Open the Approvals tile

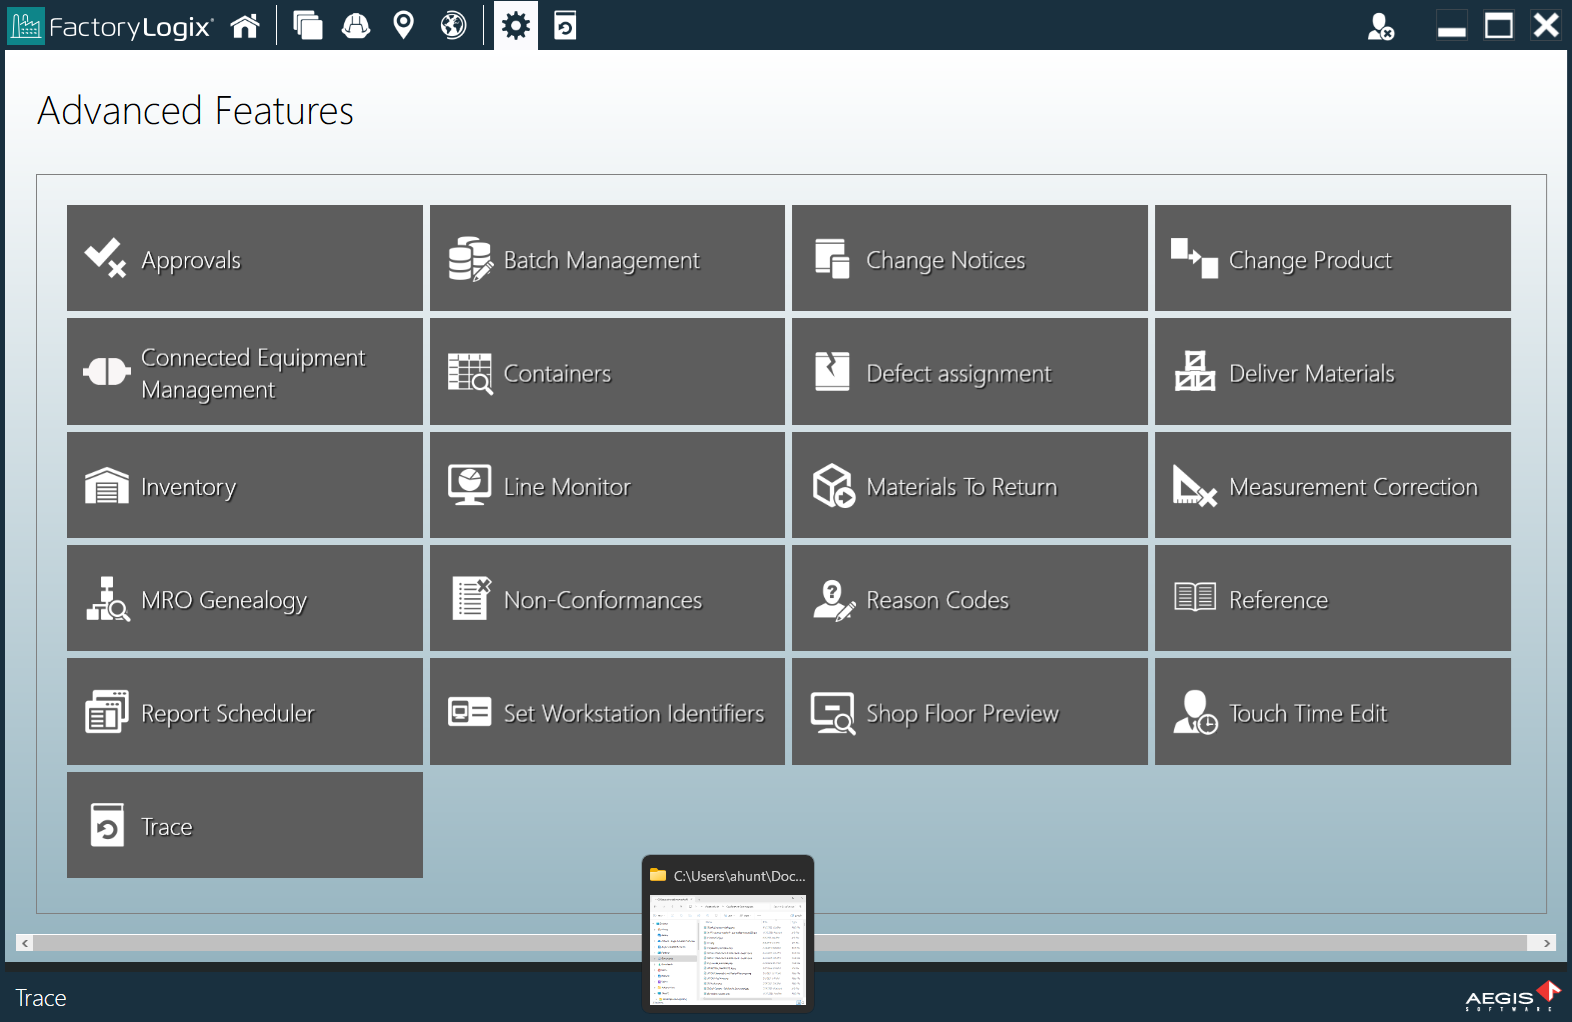(244, 259)
